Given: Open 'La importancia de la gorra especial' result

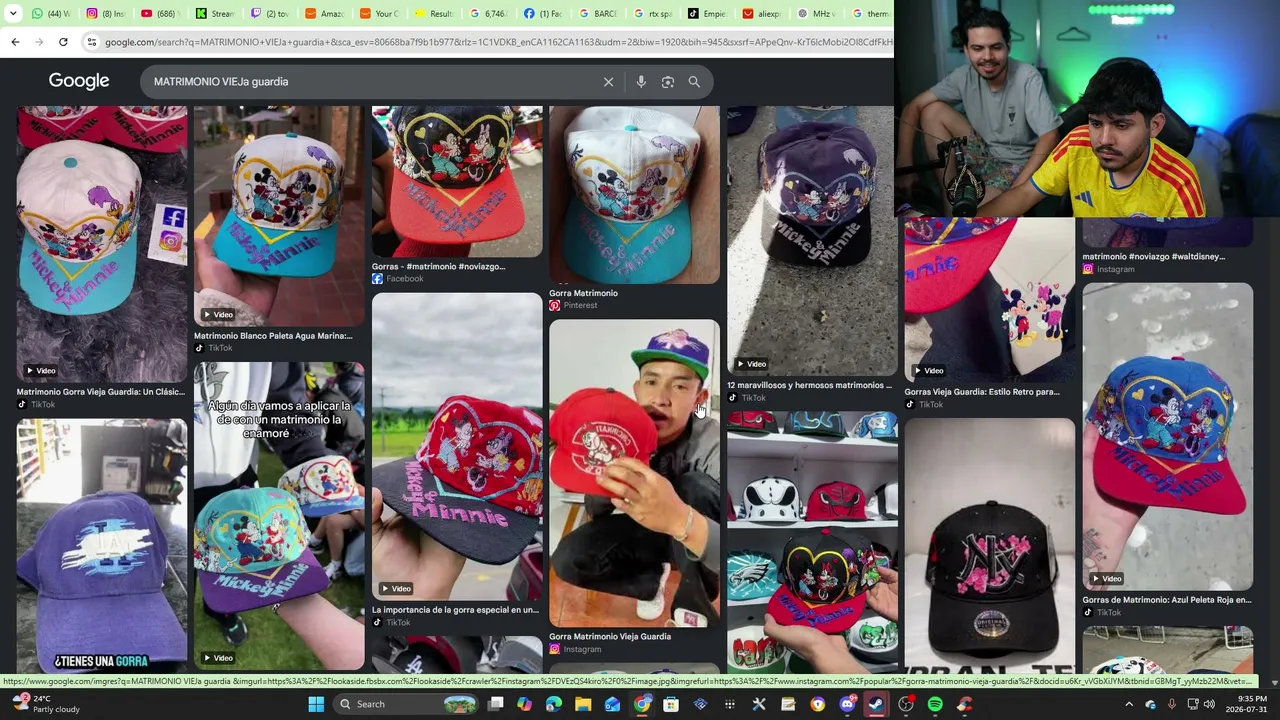Looking at the screenshot, I should 455,610.
